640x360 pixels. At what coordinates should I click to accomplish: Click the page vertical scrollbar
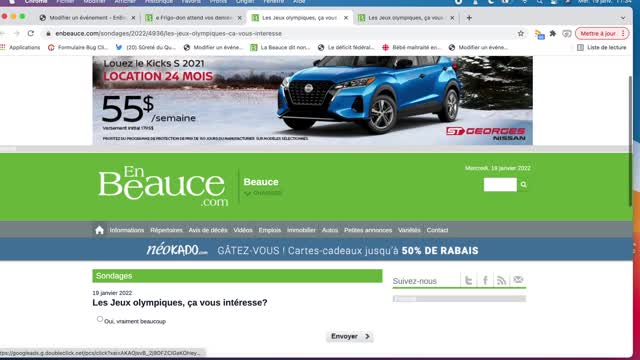click(630, 141)
